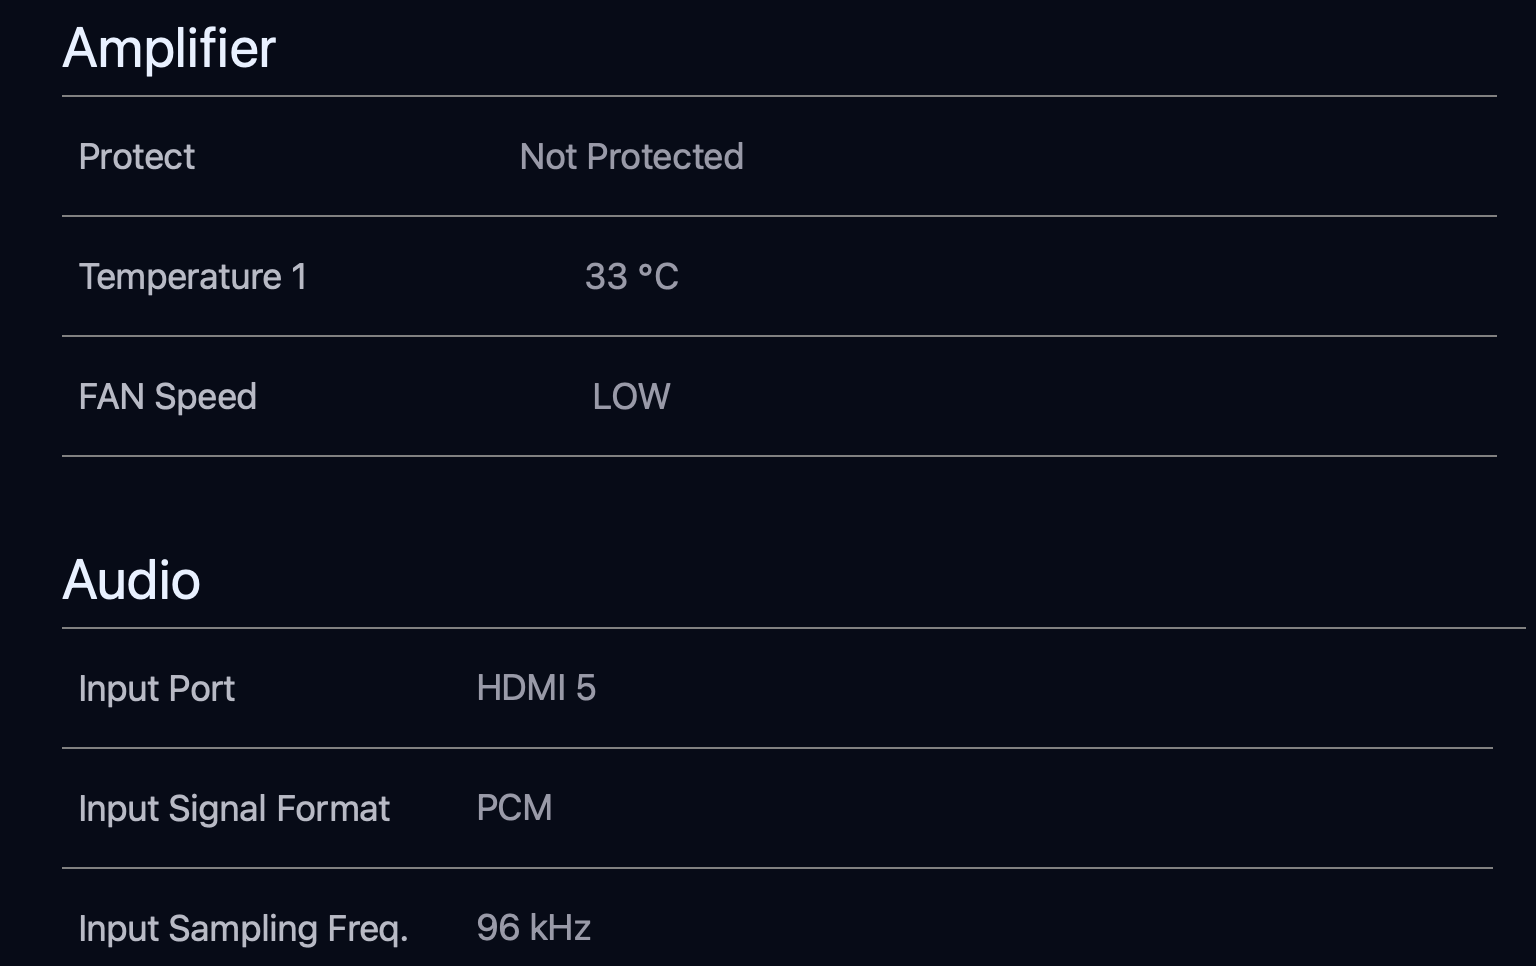Viewport: 1536px width, 966px height.
Task: Select the Protect row label
Action: [x=137, y=157]
